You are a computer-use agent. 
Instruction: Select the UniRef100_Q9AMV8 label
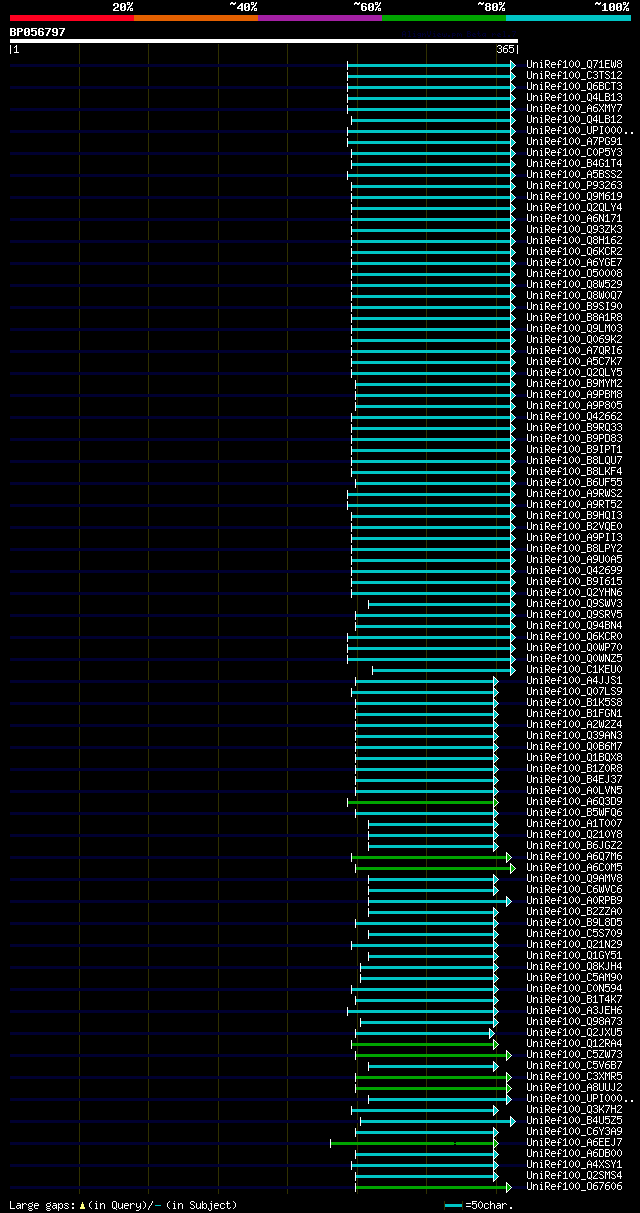(574, 878)
